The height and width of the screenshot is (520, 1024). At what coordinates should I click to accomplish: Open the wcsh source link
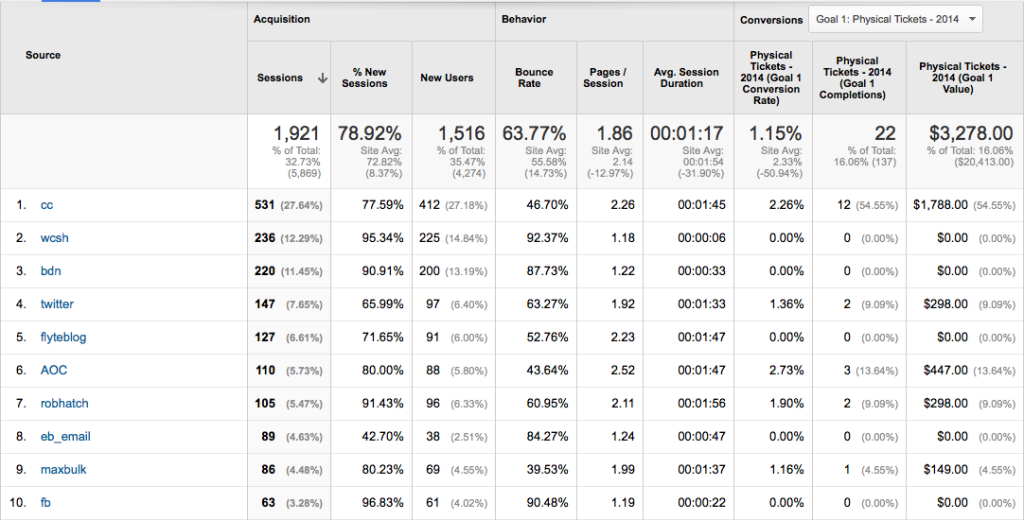click(x=54, y=238)
